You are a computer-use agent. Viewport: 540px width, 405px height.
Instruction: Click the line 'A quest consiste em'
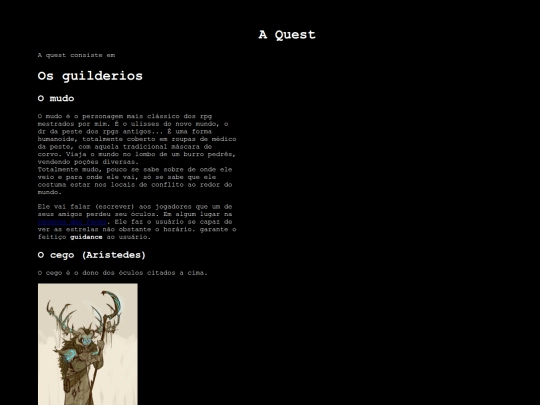pyautogui.click(x=76, y=55)
